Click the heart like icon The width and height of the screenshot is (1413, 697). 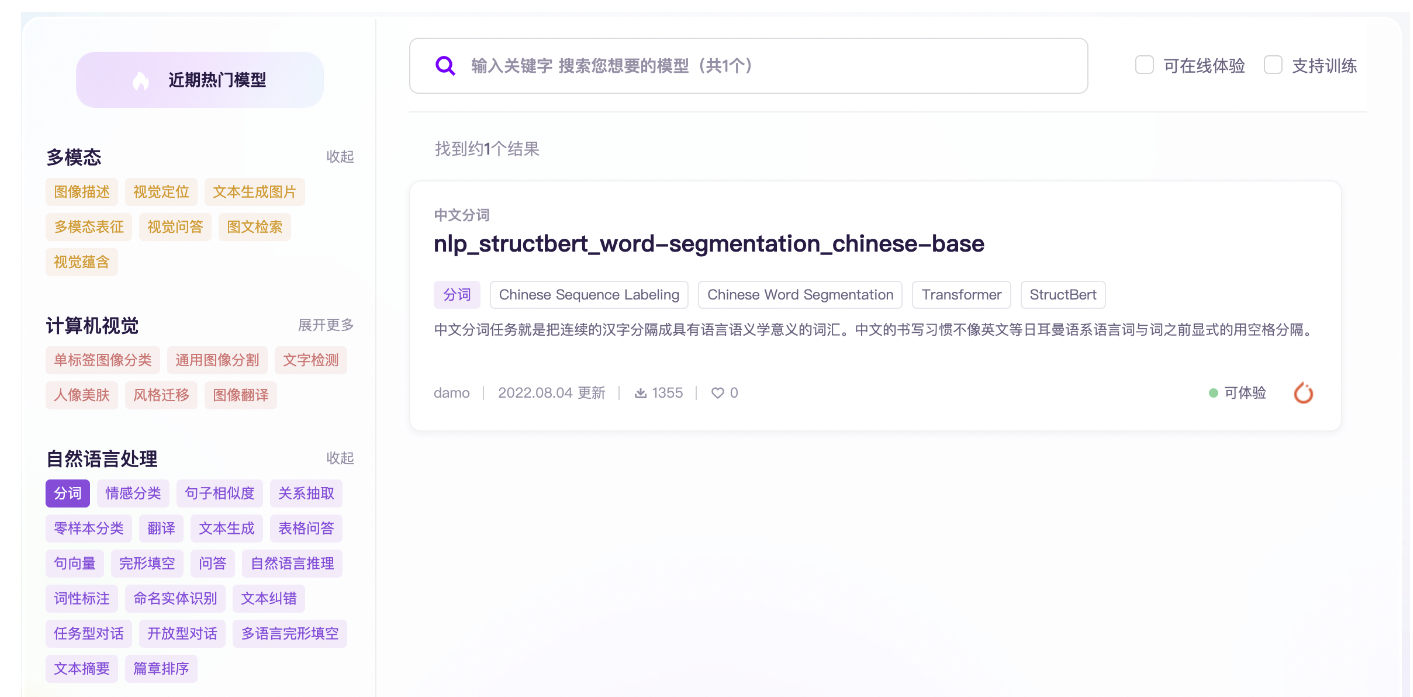(717, 393)
